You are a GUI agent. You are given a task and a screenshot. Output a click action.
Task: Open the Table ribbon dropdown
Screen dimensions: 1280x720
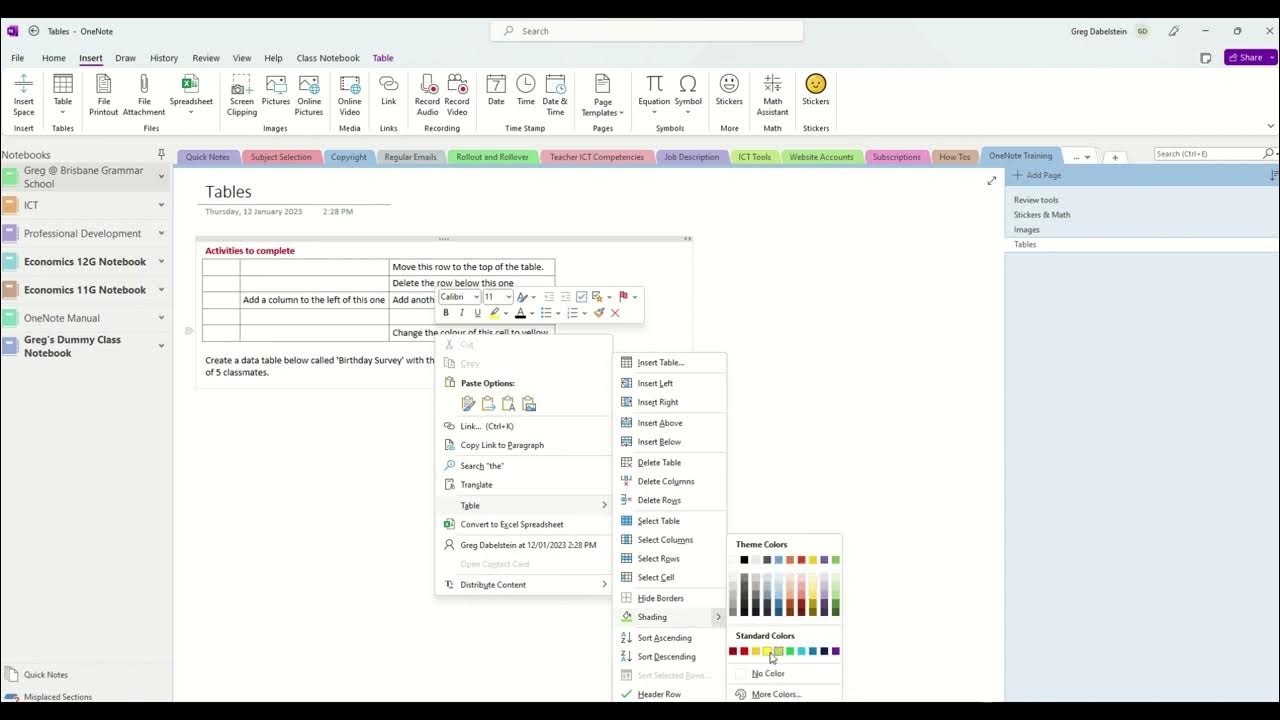coord(63,112)
